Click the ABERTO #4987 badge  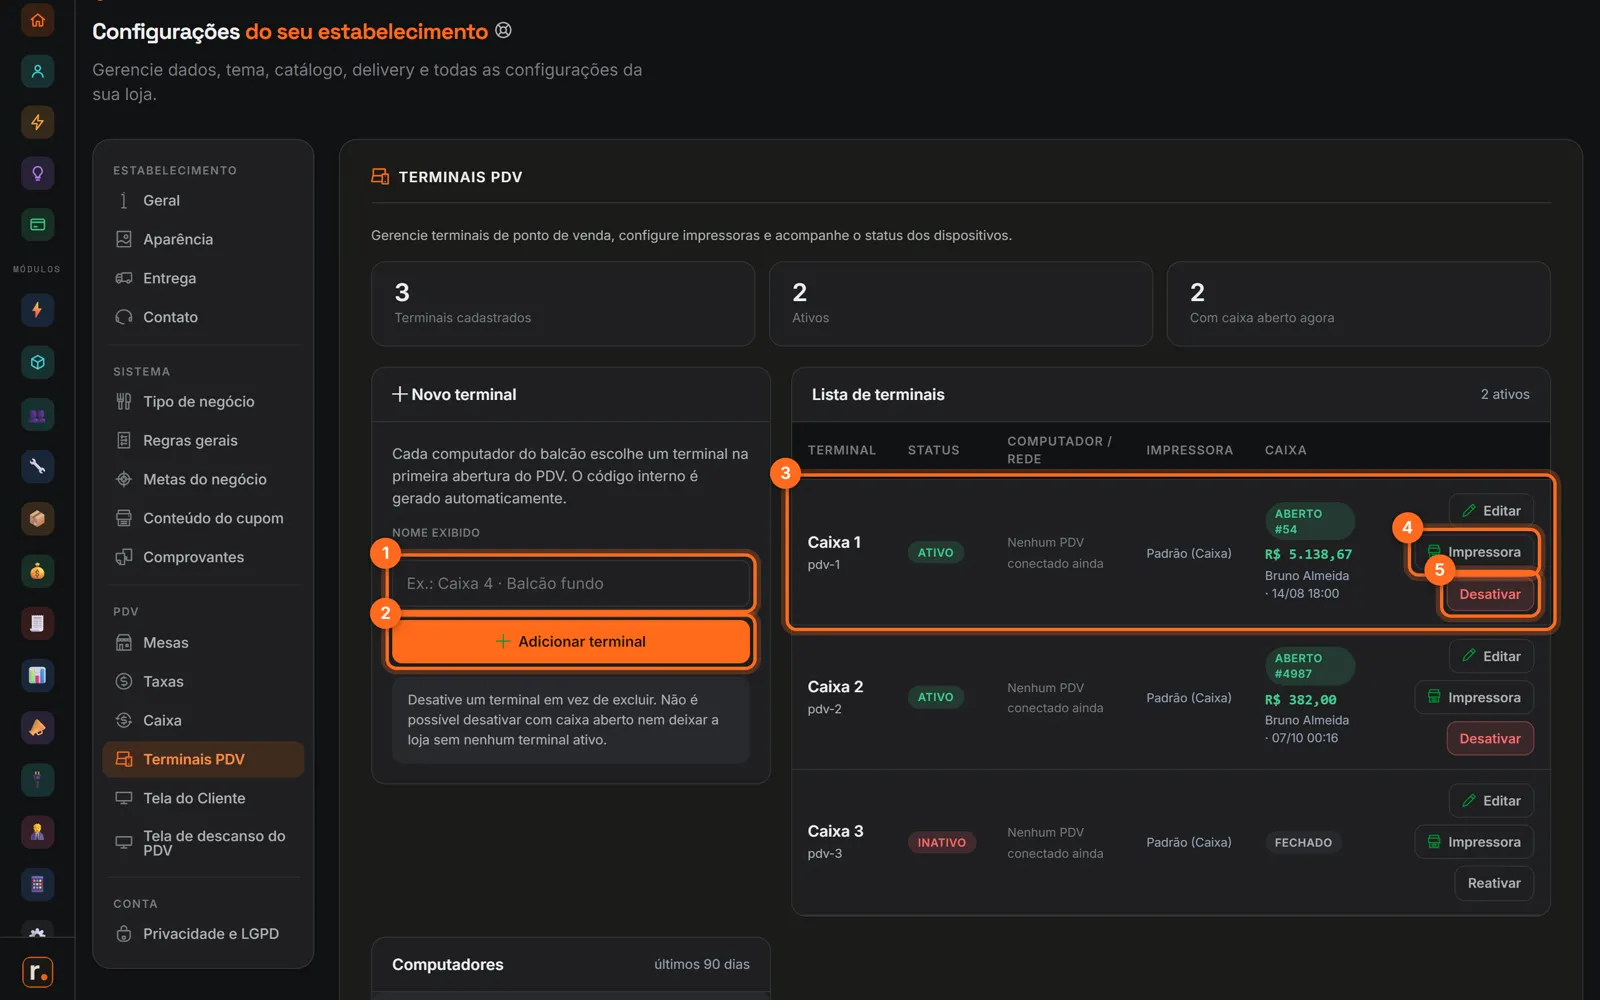pos(1309,666)
